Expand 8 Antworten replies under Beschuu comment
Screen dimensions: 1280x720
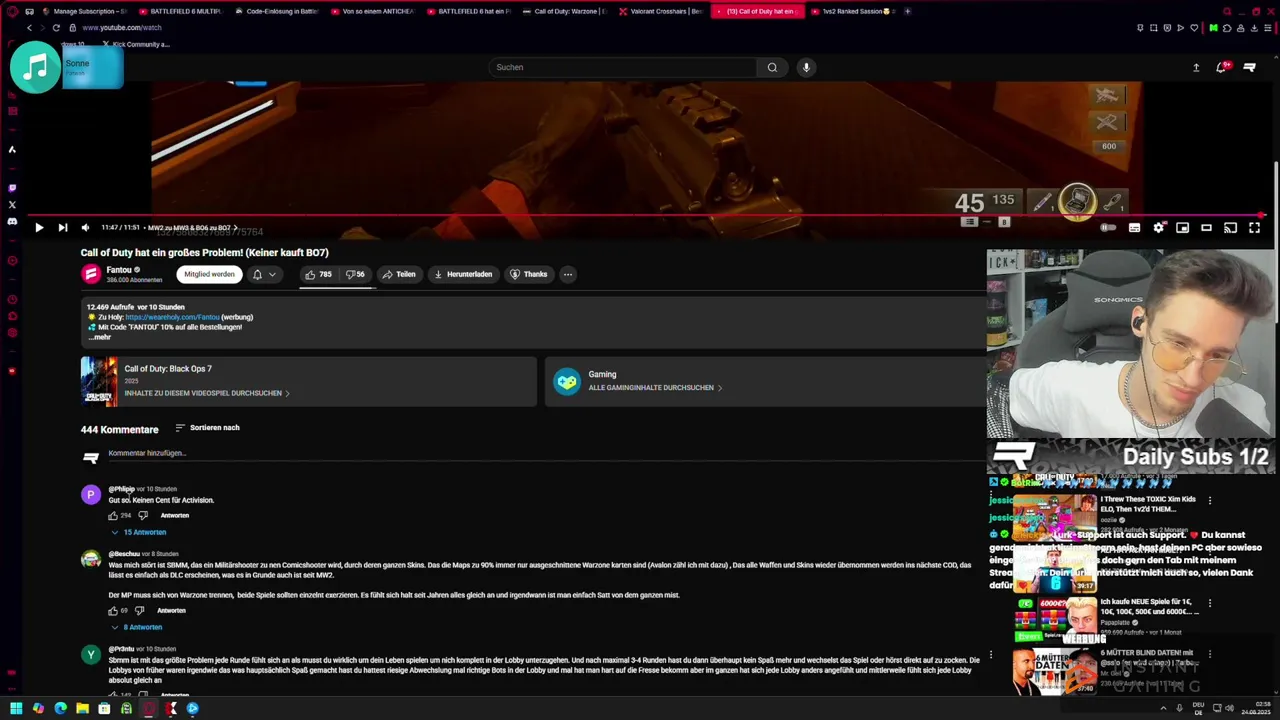tap(136, 627)
